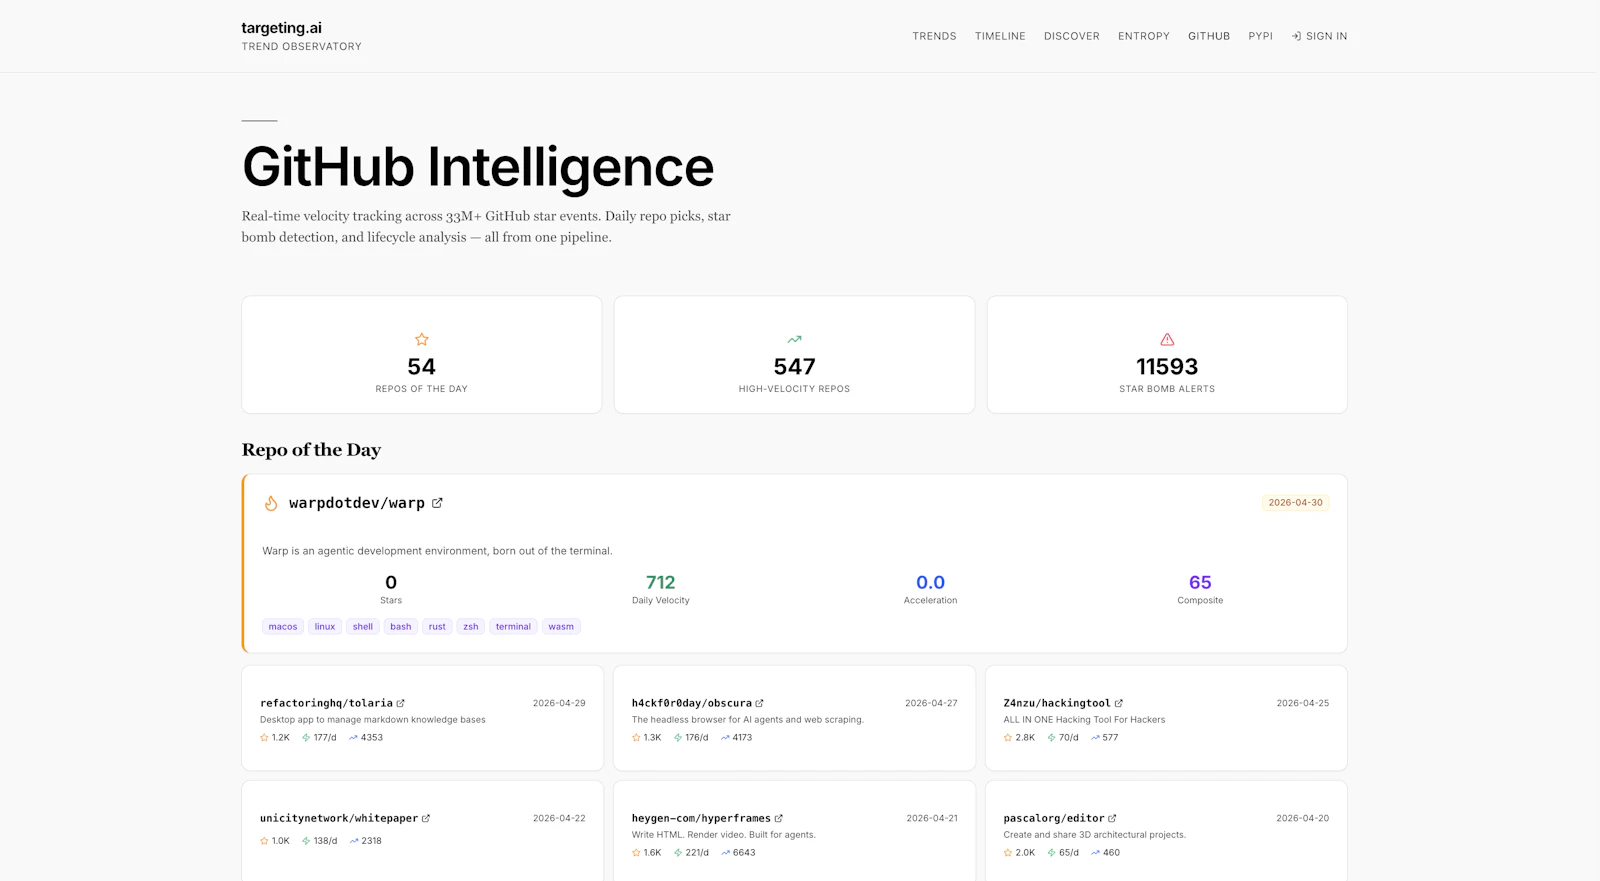Click star icon next to 1.2K
Screen dimensions: 1600x881
264,738
